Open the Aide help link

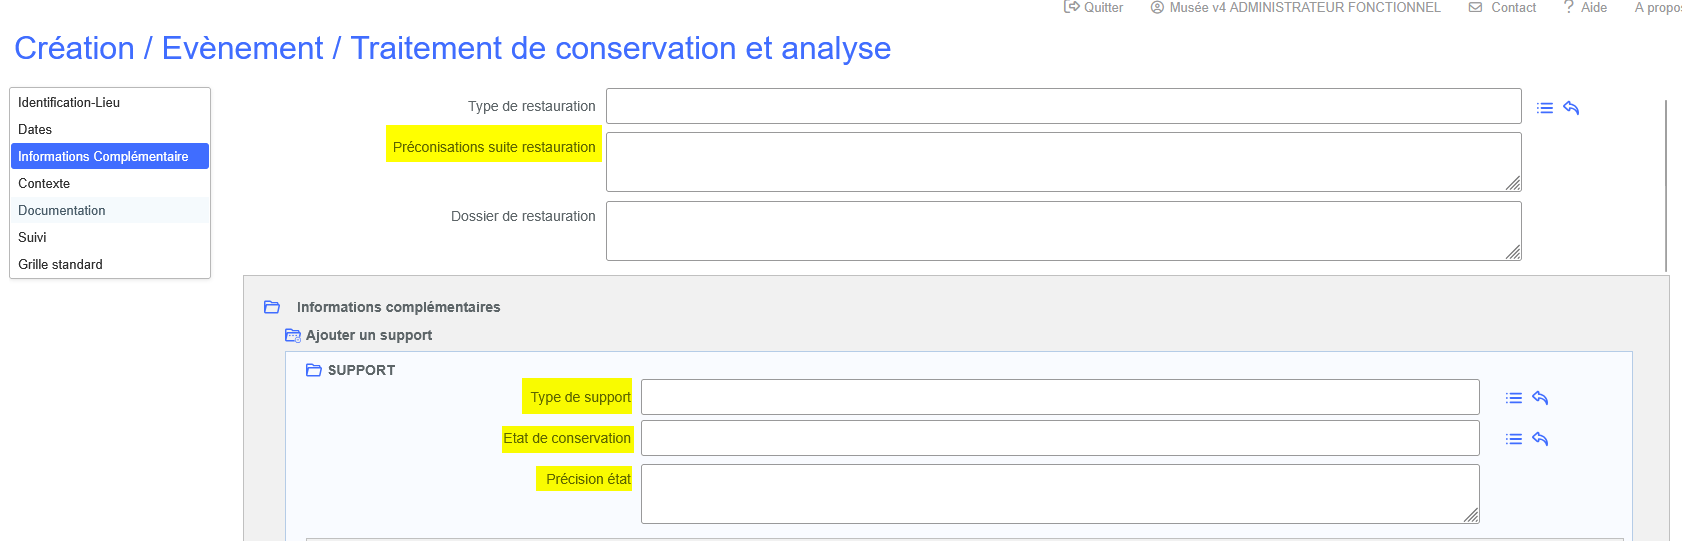tap(1586, 7)
